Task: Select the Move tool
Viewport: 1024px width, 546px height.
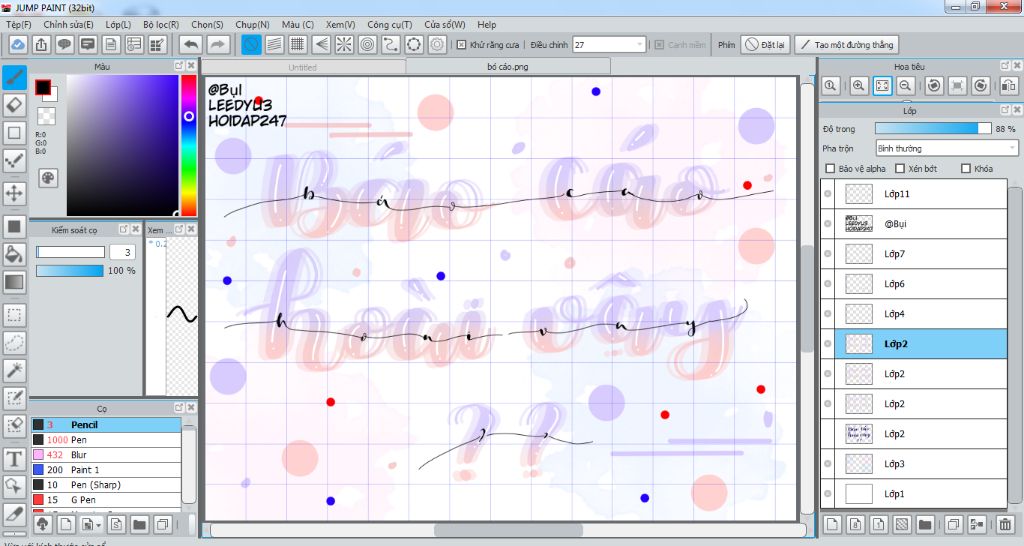Action: point(14,193)
